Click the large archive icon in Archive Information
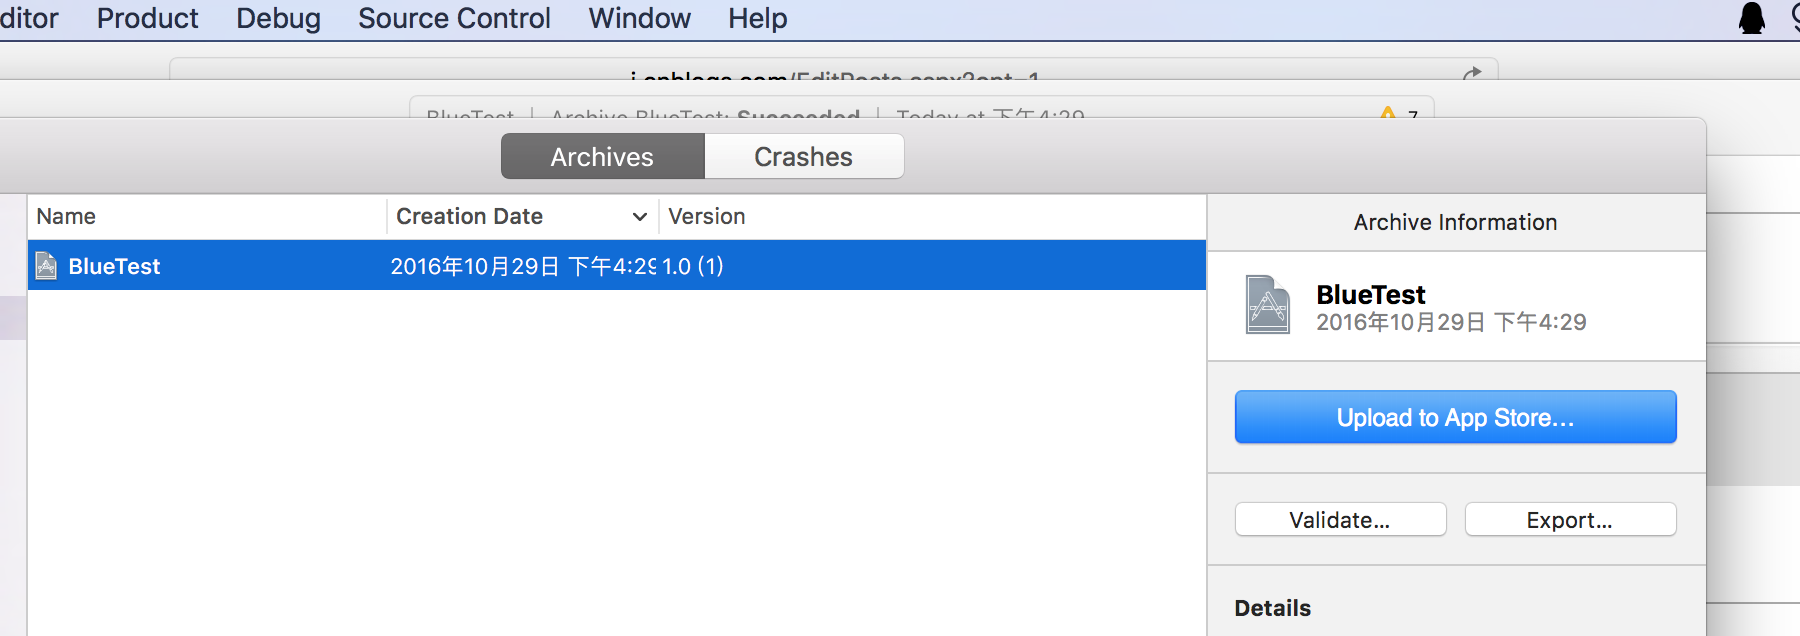The height and width of the screenshot is (636, 1800). click(1268, 305)
